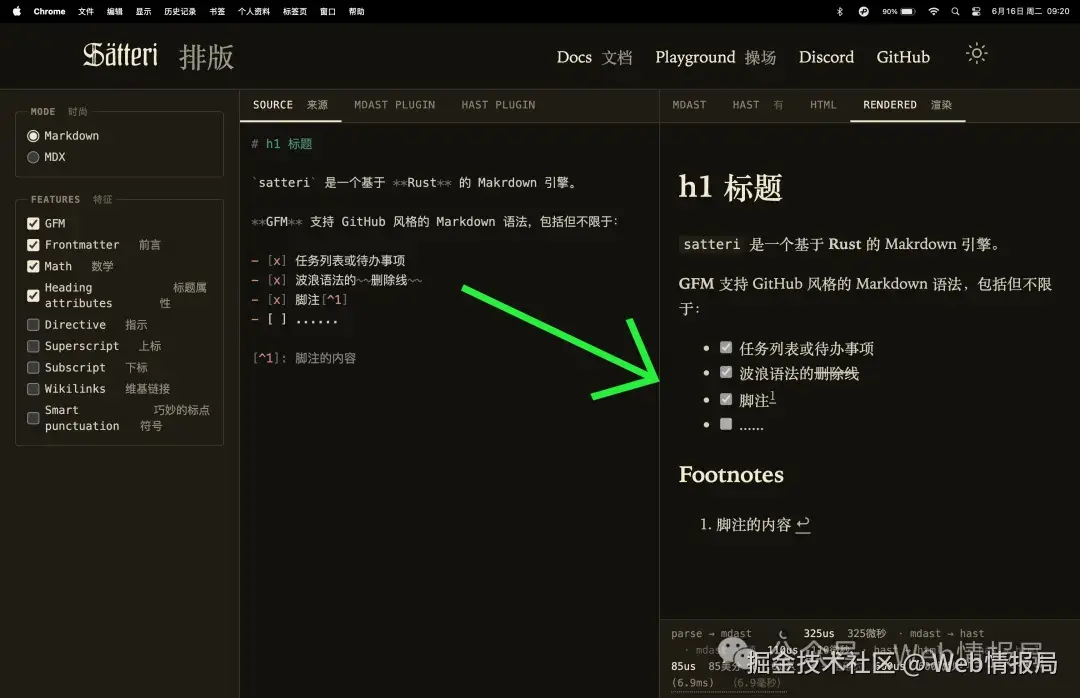Open the 历史记录 menu

[180, 11]
